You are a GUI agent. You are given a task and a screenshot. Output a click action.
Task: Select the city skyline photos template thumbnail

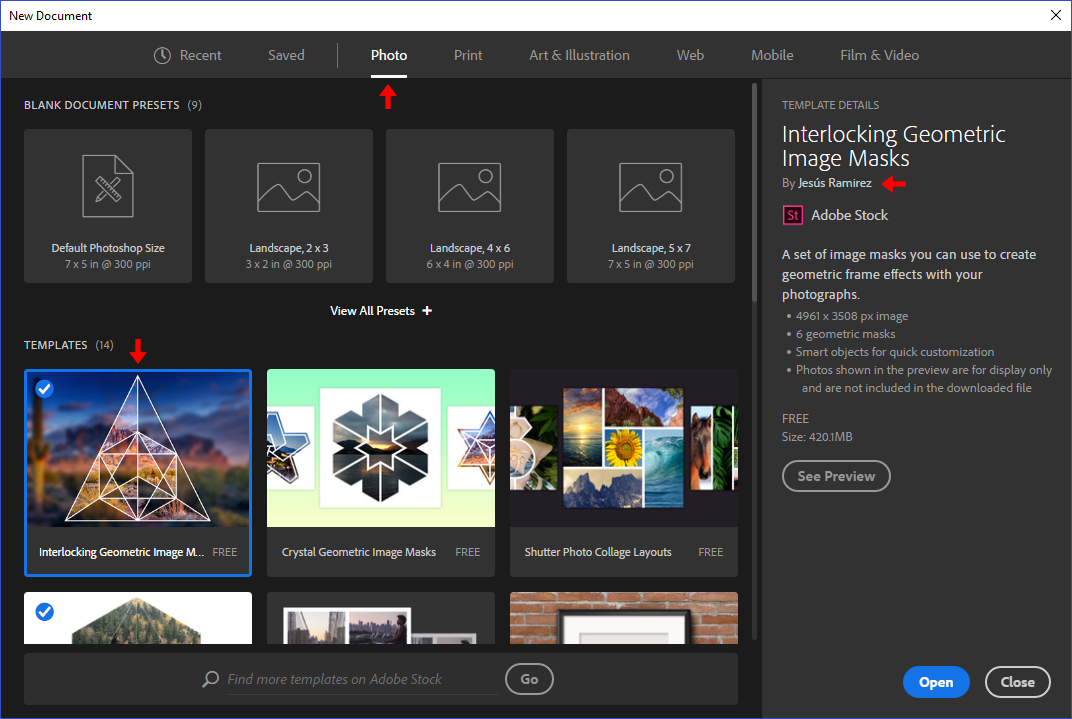pos(381,618)
